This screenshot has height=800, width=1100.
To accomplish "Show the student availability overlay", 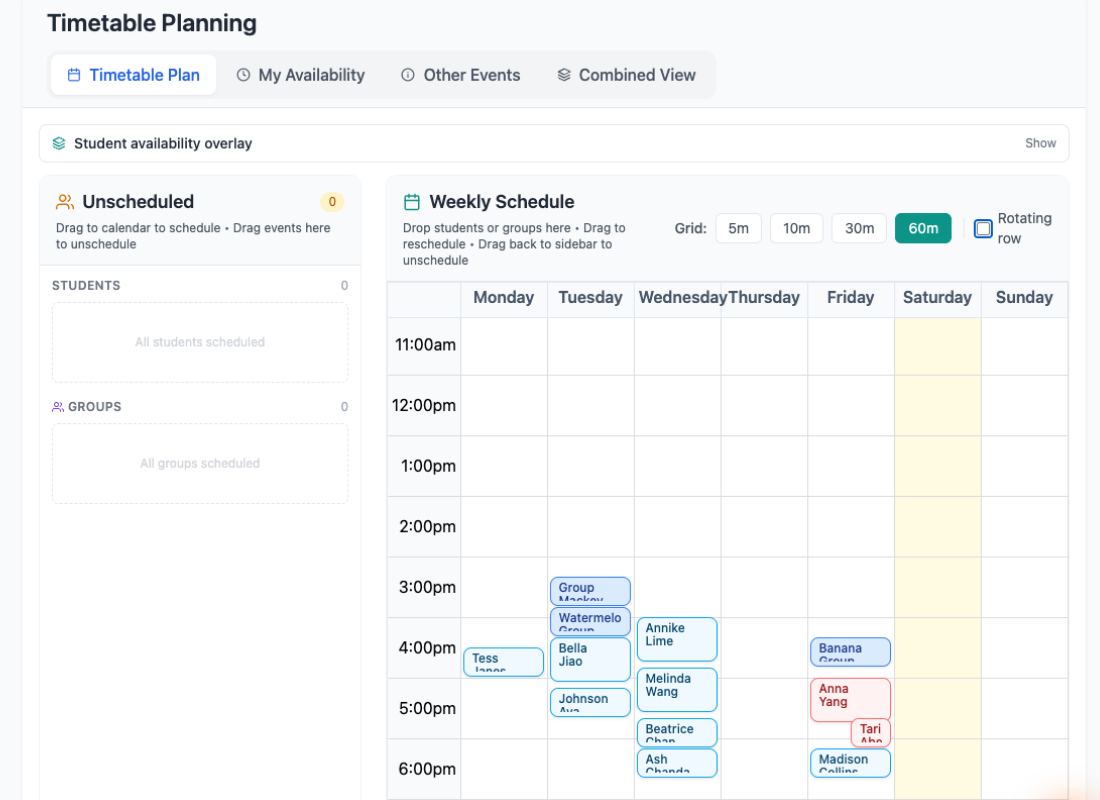I will pos(1041,143).
